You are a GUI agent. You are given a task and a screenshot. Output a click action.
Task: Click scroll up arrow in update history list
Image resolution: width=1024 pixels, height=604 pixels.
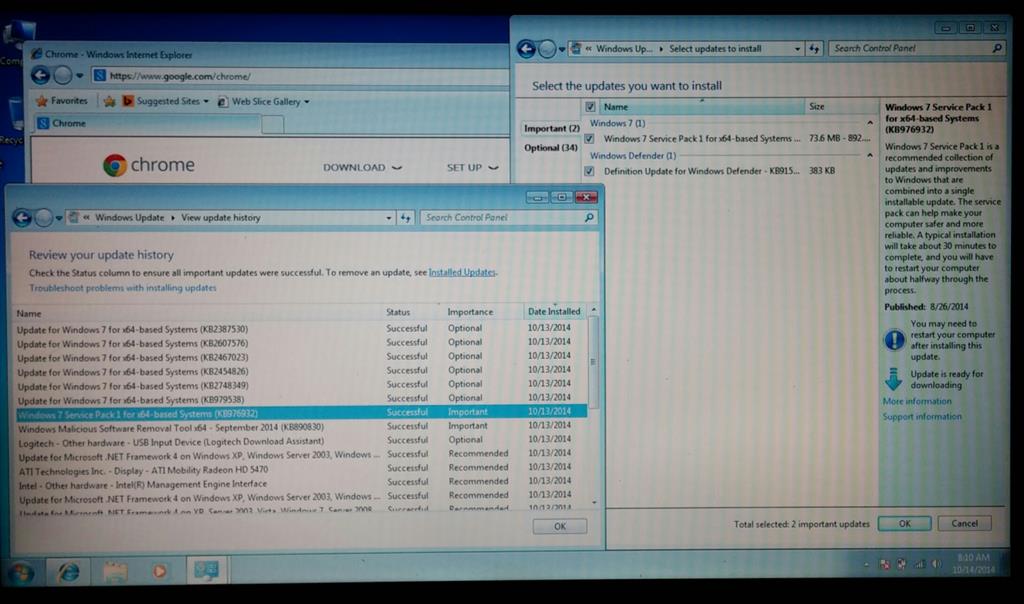594,310
